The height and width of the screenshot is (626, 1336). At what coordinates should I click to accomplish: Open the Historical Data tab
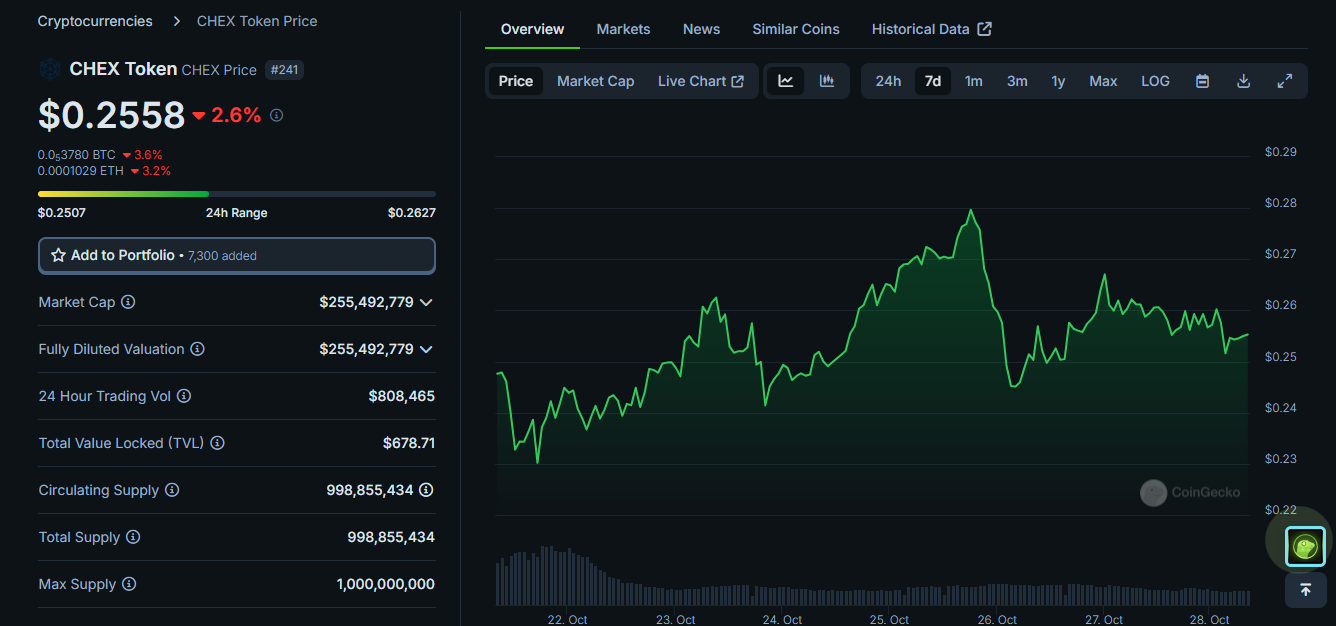point(922,29)
